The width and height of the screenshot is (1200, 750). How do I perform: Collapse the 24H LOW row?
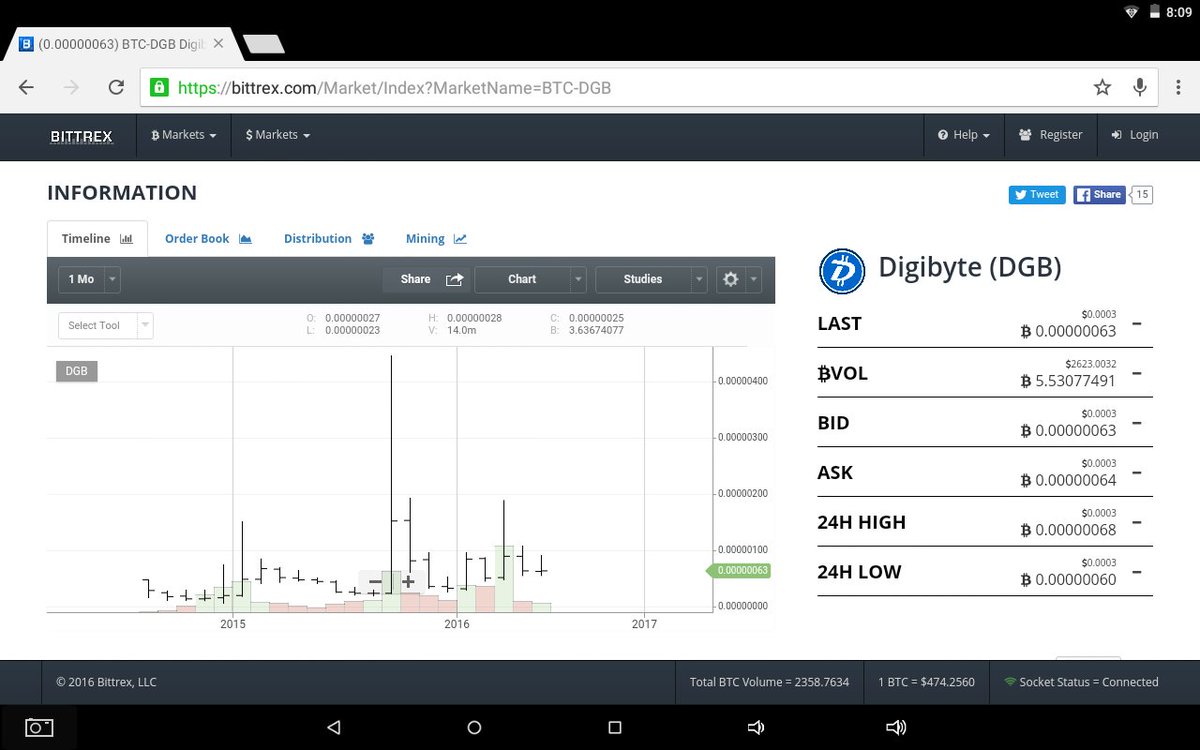(1137, 572)
